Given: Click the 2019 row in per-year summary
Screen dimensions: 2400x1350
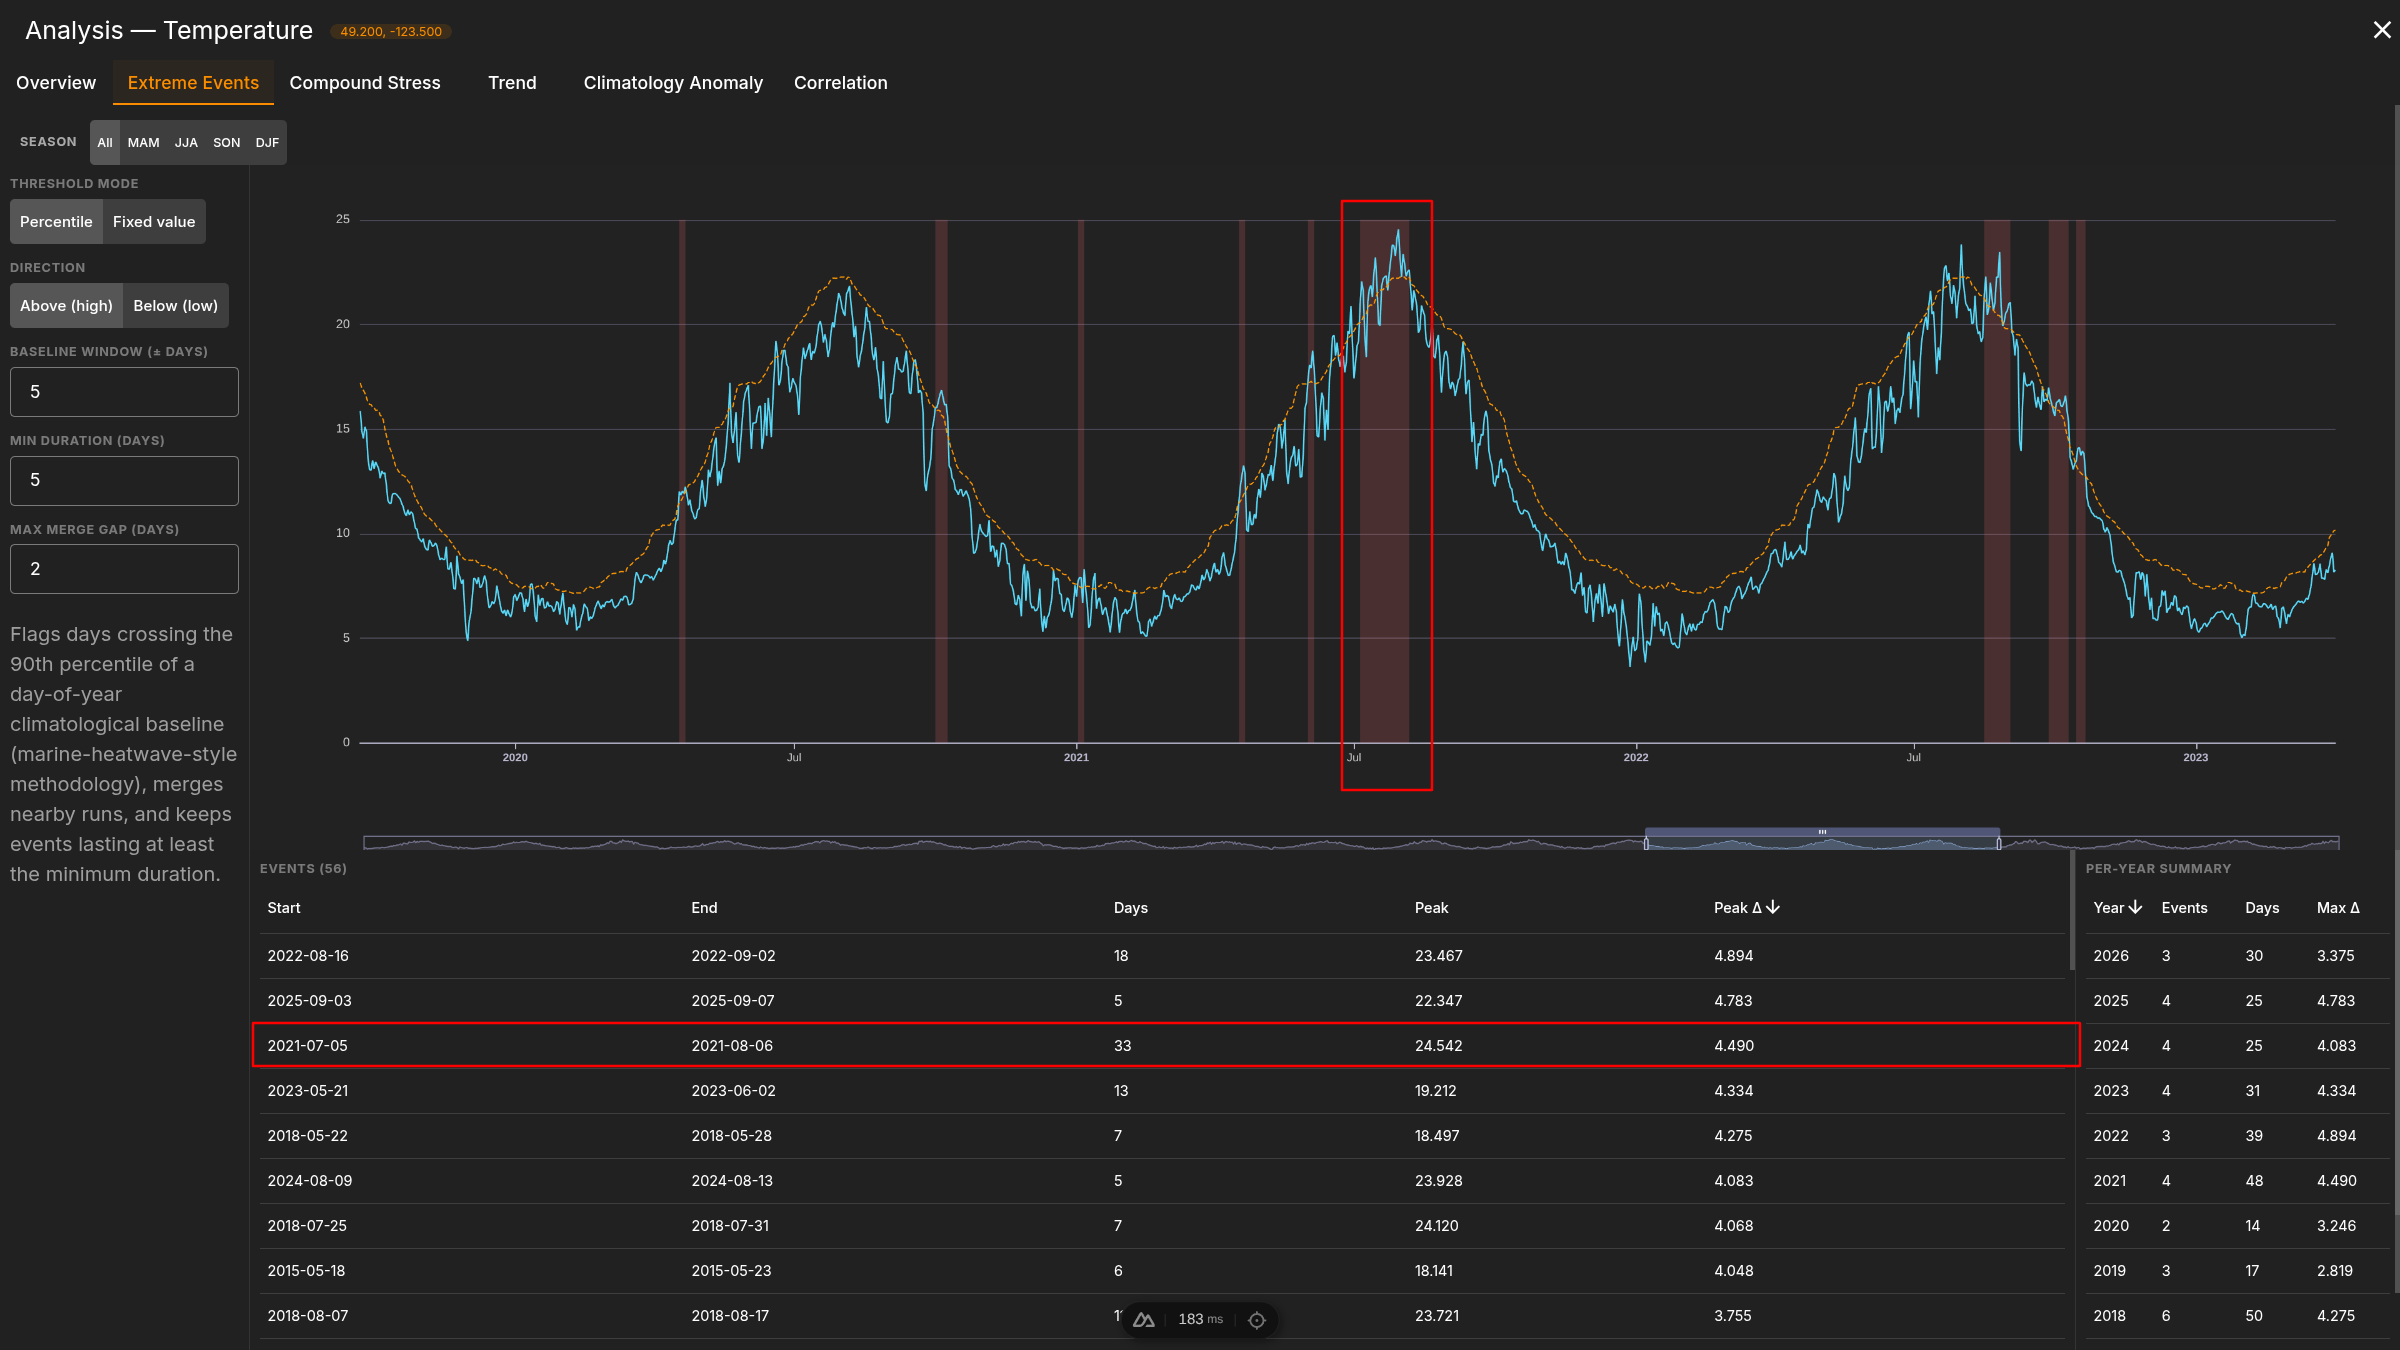Looking at the screenshot, I should pos(2237,1271).
